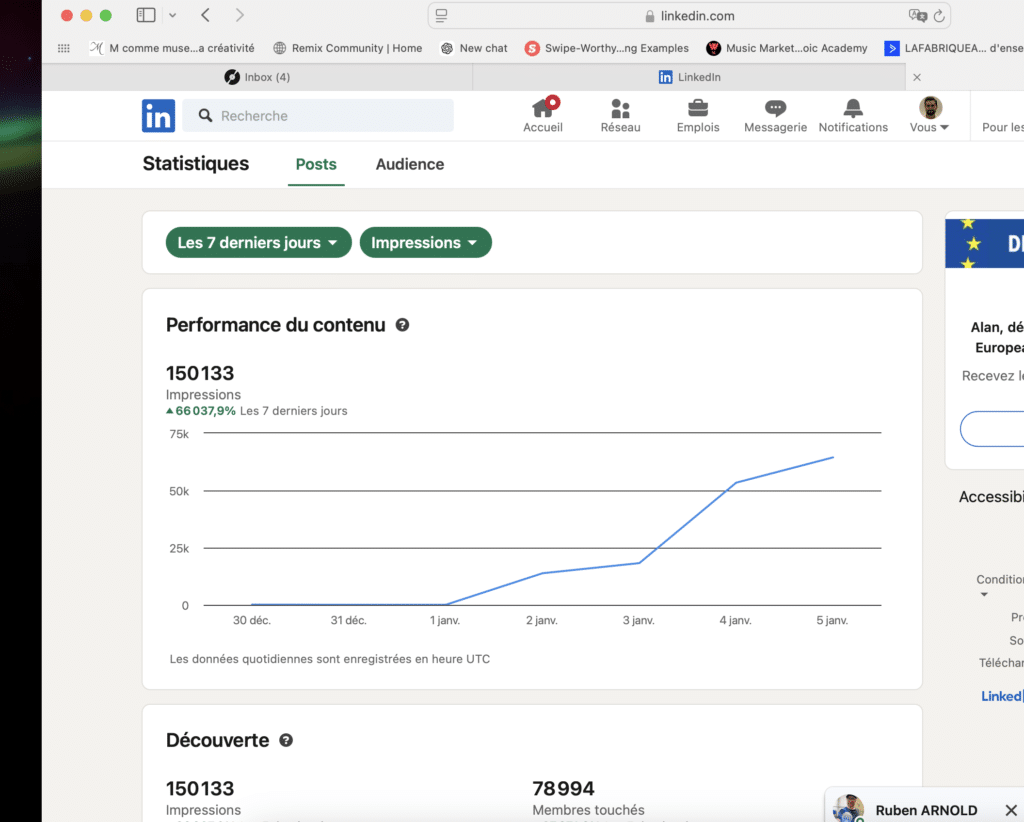1024x822 pixels.
Task: Click the page reload icon in address bar
Action: tap(938, 16)
